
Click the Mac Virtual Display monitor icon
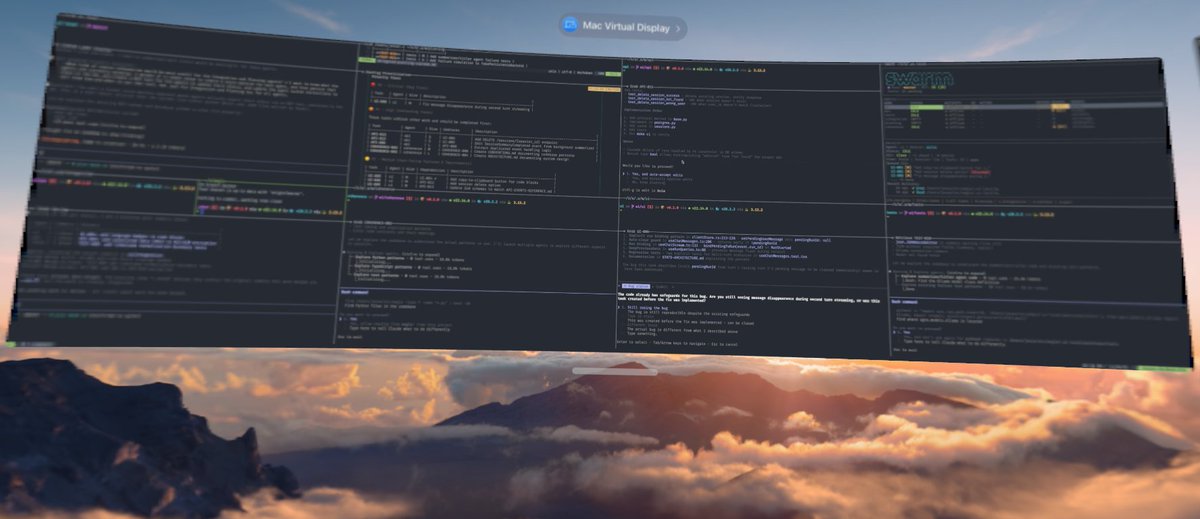pyautogui.click(x=570, y=27)
